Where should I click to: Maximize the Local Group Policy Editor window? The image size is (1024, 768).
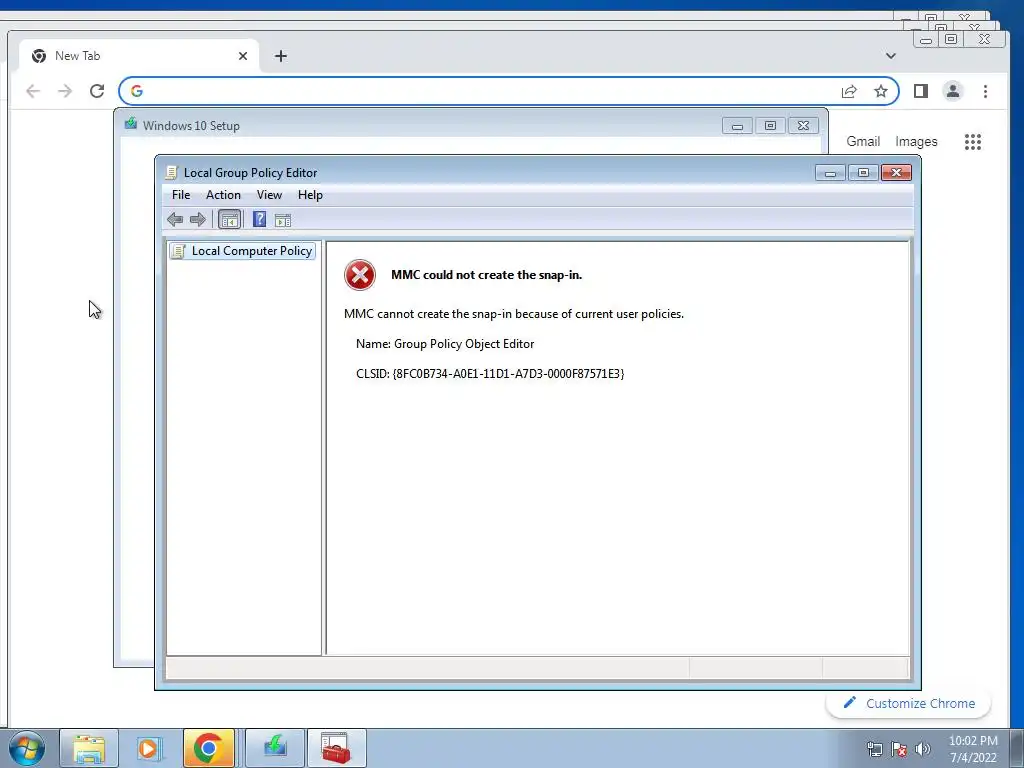pos(863,172)
